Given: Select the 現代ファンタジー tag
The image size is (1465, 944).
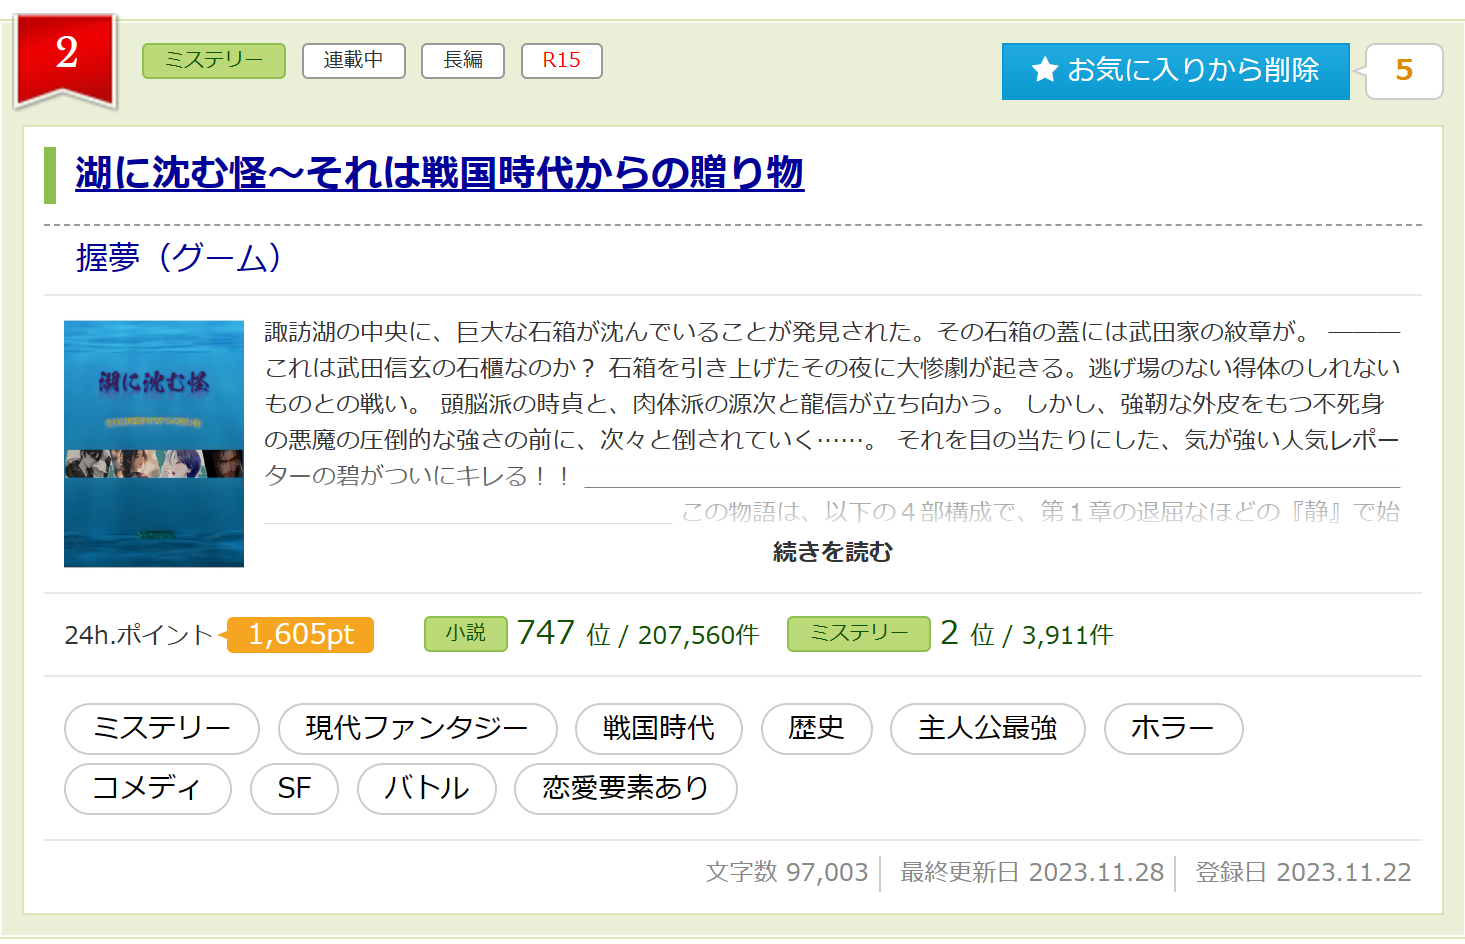Looking at the screenshot, I should (417, 729).
